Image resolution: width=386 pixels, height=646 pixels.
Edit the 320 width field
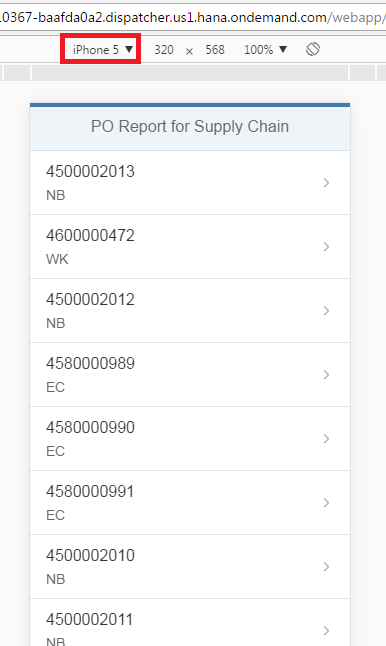point(164,50)
